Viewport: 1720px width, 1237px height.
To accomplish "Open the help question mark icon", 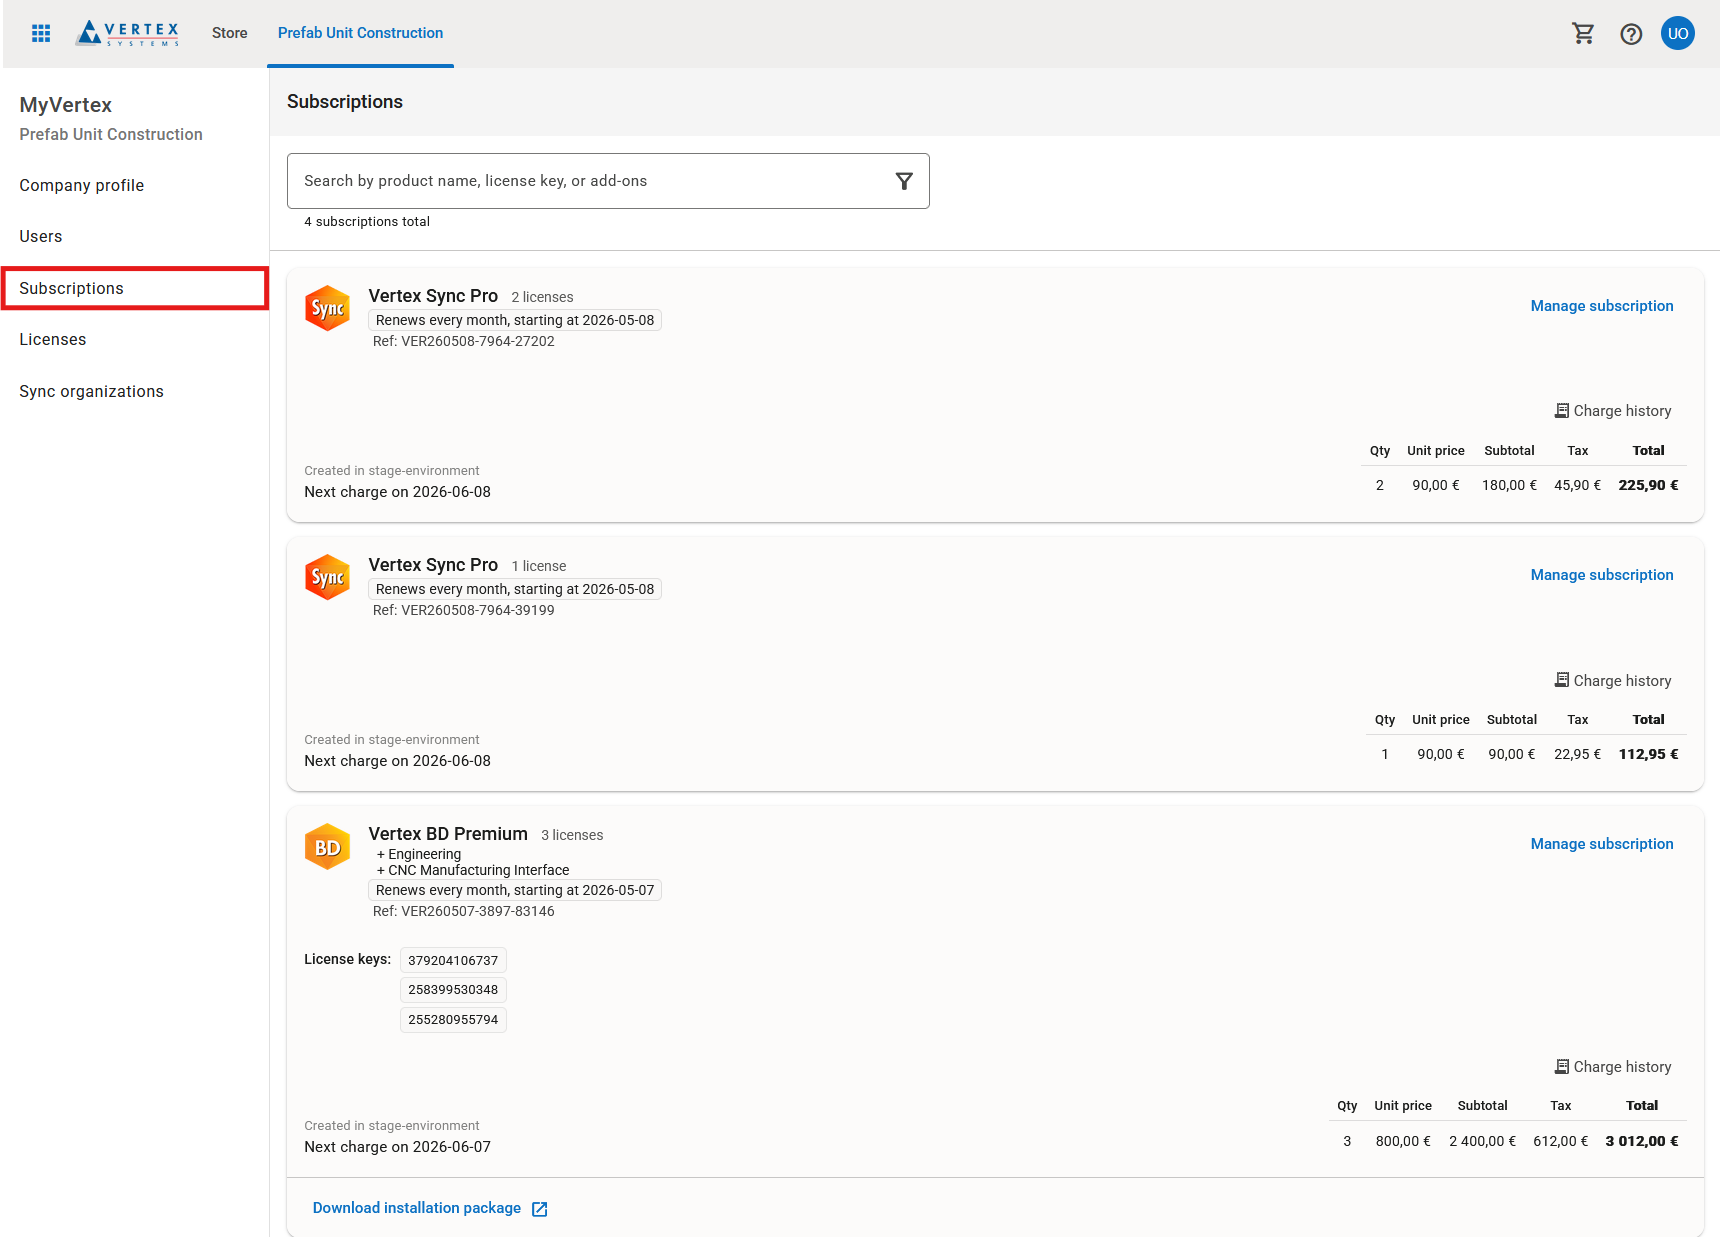I will [x=1631, y=33].
